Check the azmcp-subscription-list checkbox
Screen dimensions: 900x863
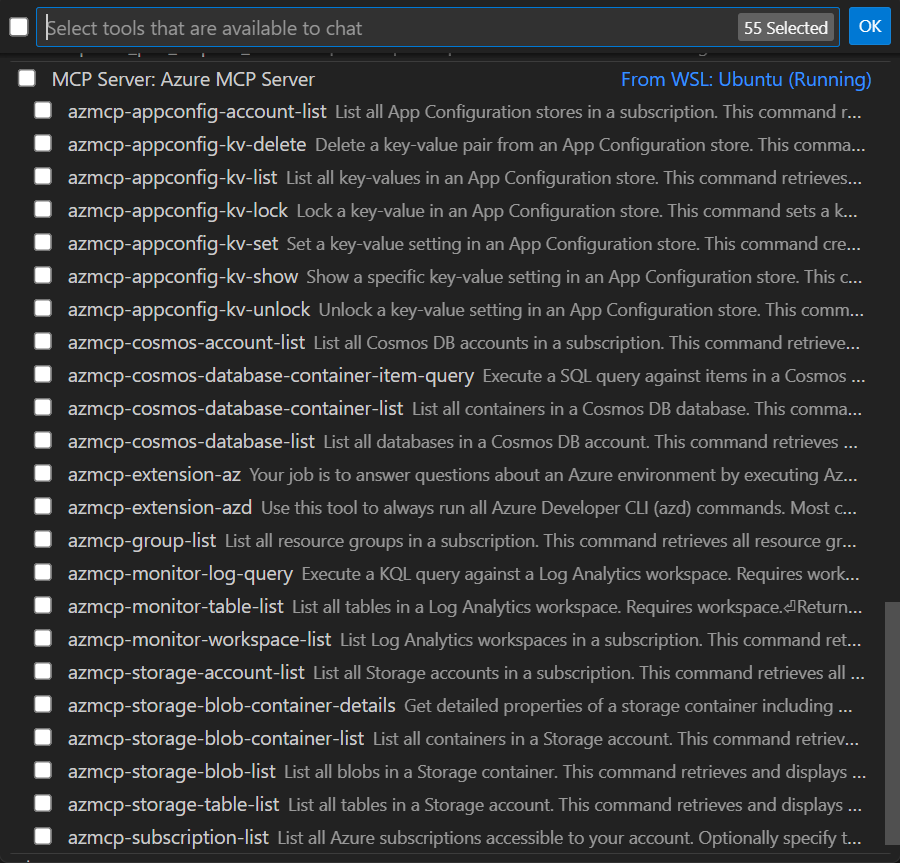(x=43, y=836)
